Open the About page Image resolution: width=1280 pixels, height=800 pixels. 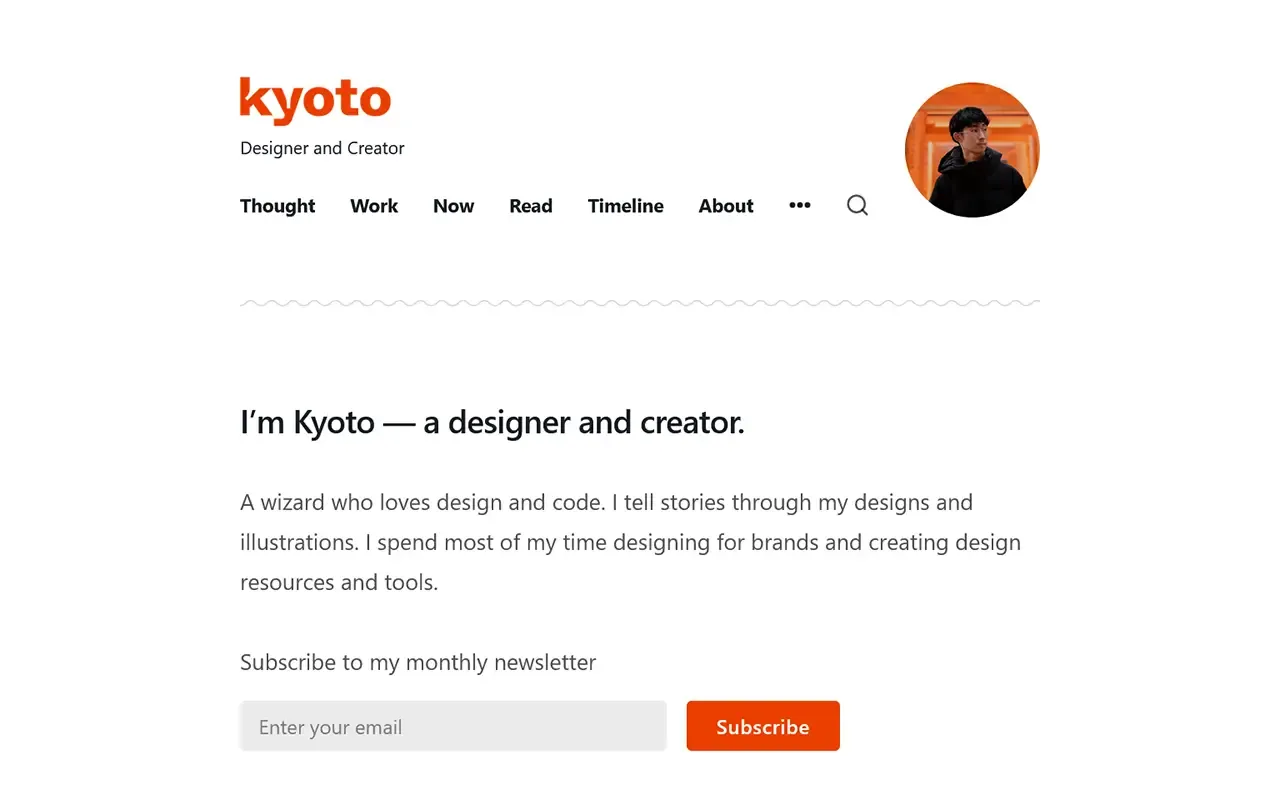(725, 206)
